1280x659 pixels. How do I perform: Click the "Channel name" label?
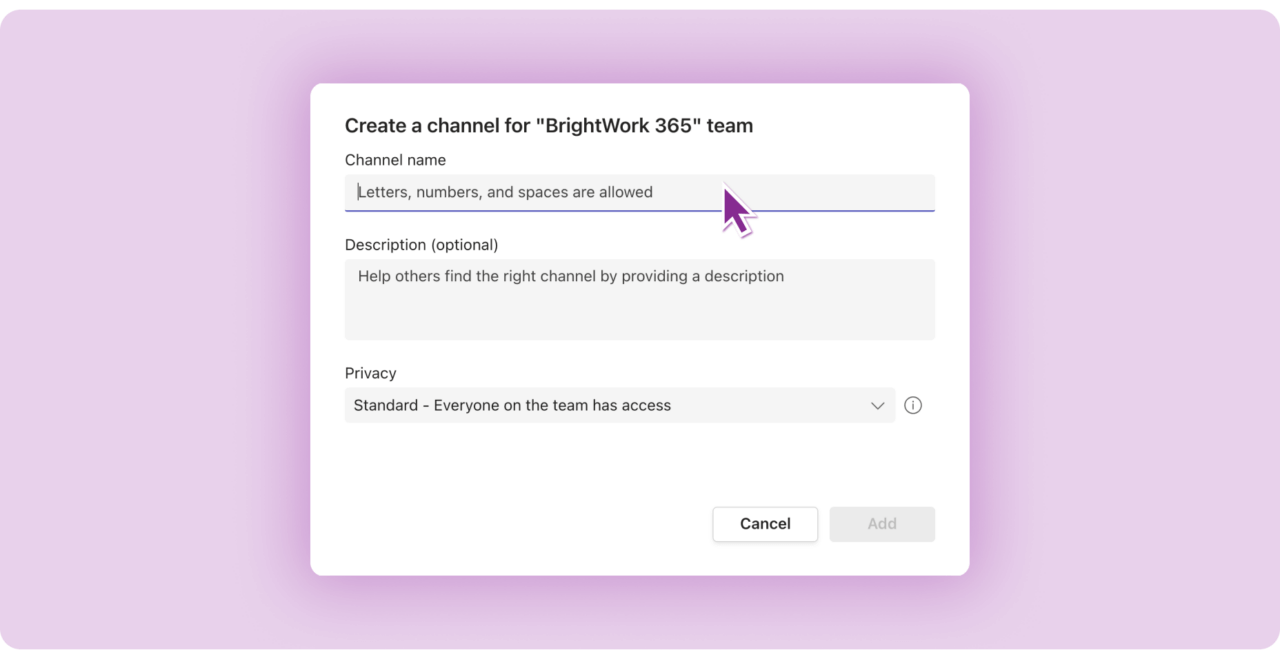[x=395, y=160]
